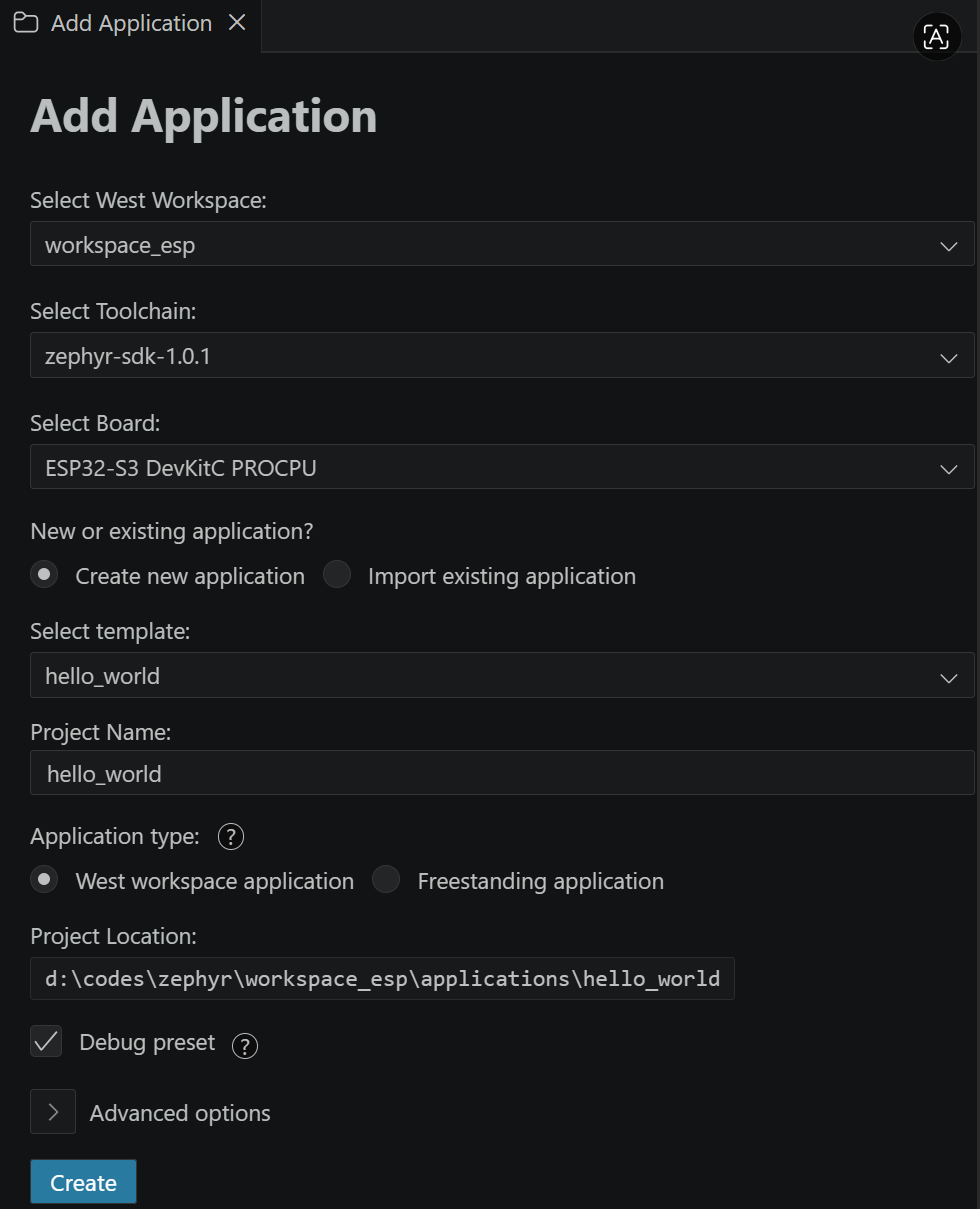980x1209 pixels.
Task: Click the Project Name input field
Action: (502, 773)
